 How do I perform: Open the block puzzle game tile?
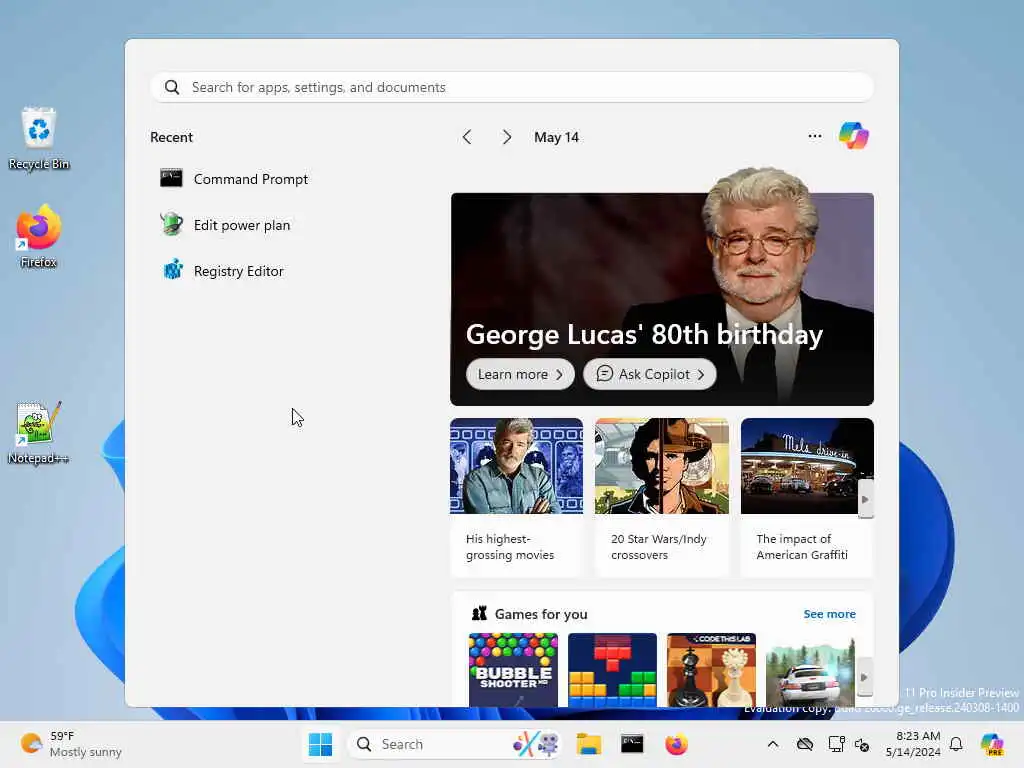click(x=612, y=670)
